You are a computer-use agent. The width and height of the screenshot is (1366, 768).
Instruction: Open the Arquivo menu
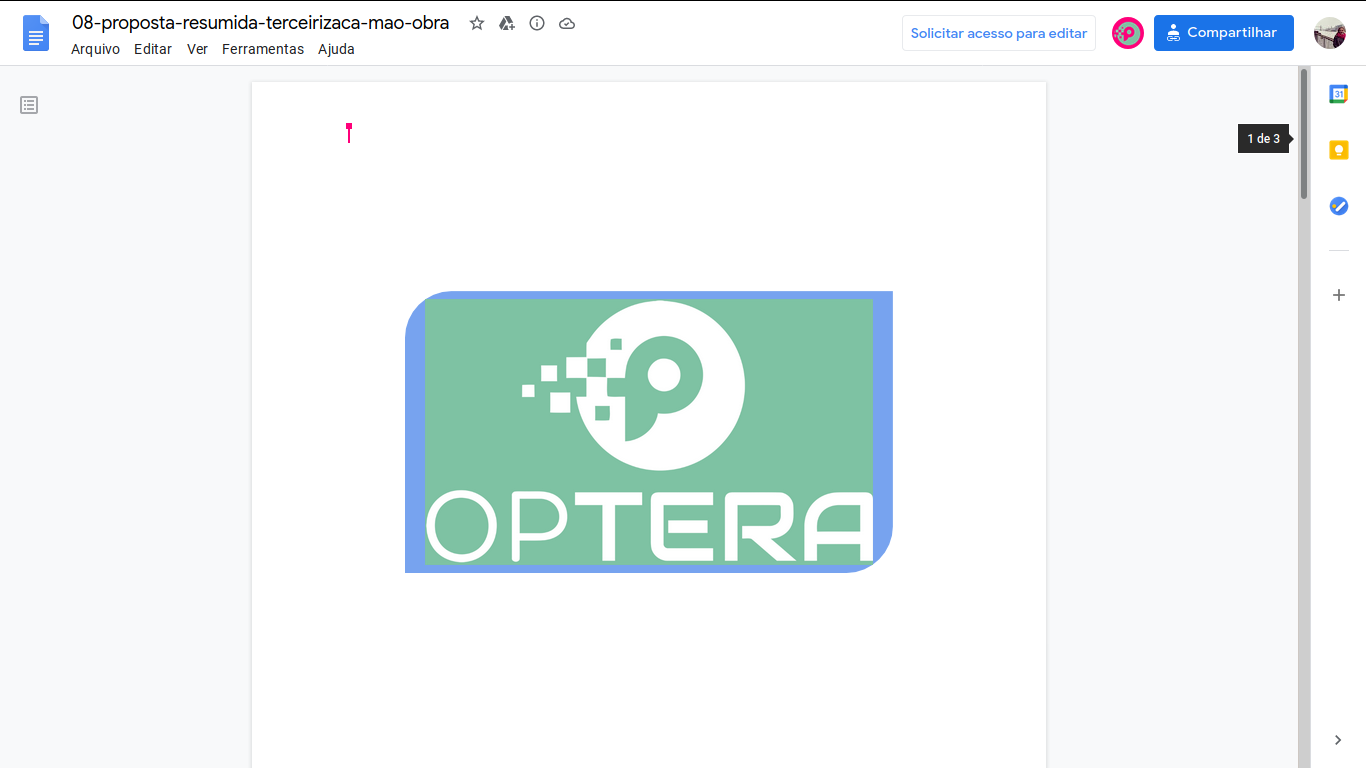point(95,49)
